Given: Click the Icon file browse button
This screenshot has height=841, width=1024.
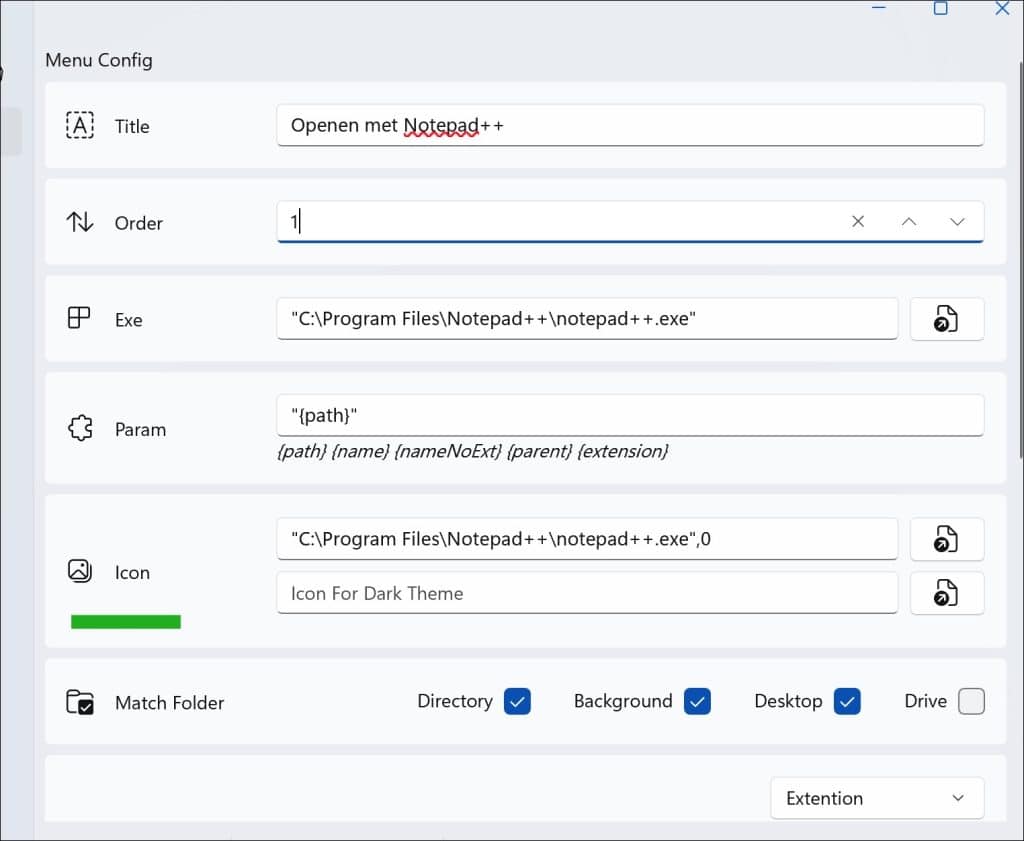Looking at the screenshot, I should [946, 539].
